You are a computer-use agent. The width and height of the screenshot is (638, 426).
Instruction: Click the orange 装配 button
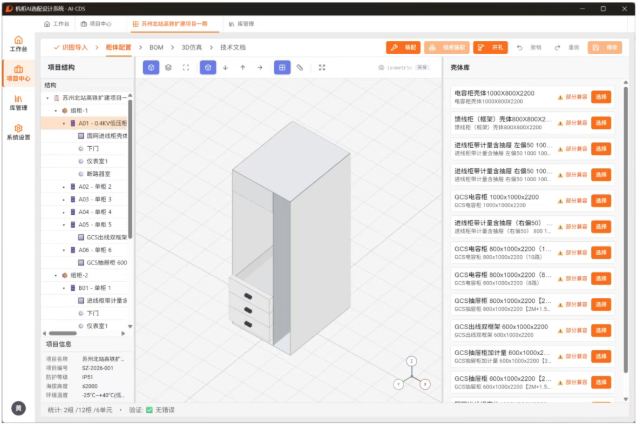(404, 48)
